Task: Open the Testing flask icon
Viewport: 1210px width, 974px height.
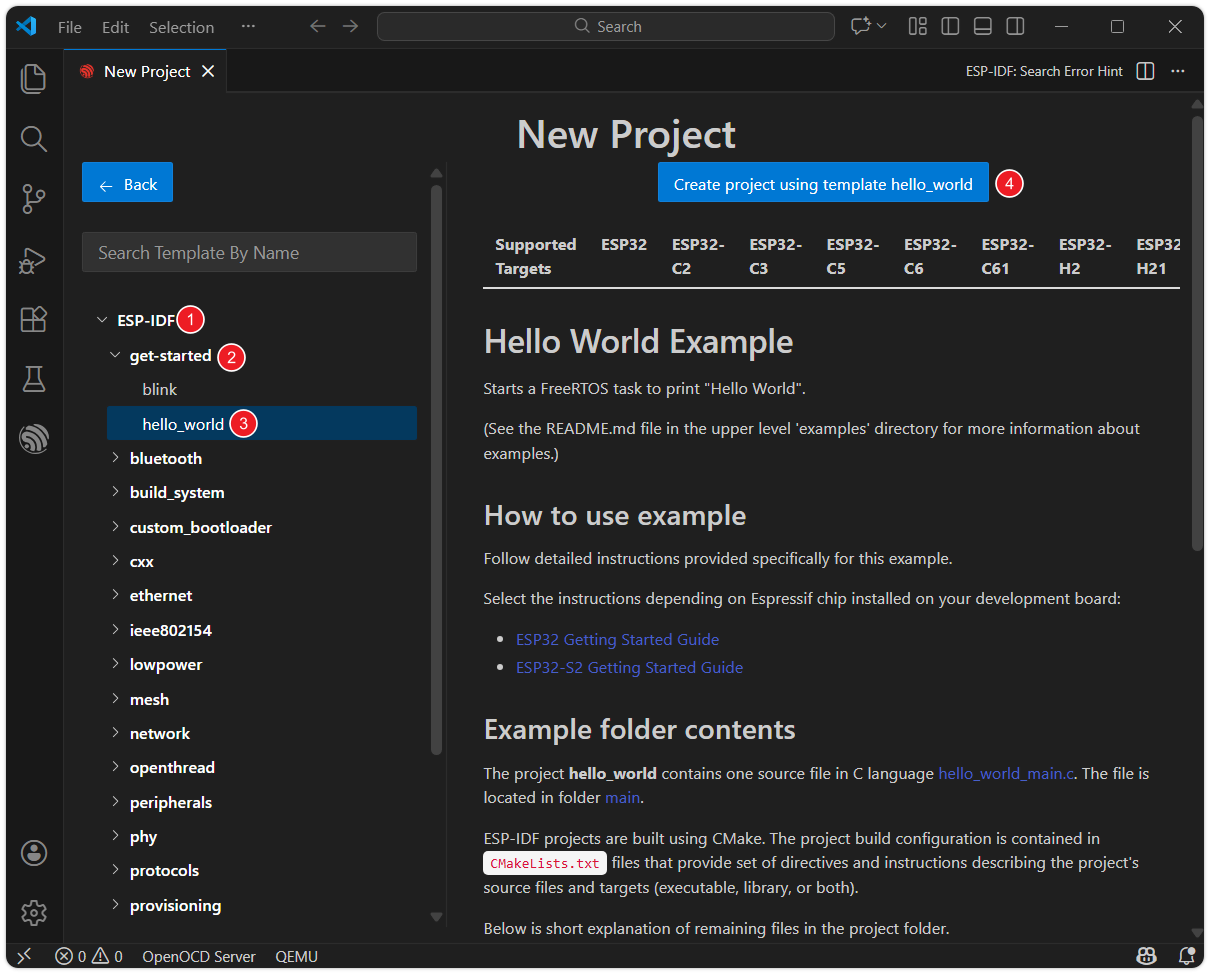Action: 34,379
